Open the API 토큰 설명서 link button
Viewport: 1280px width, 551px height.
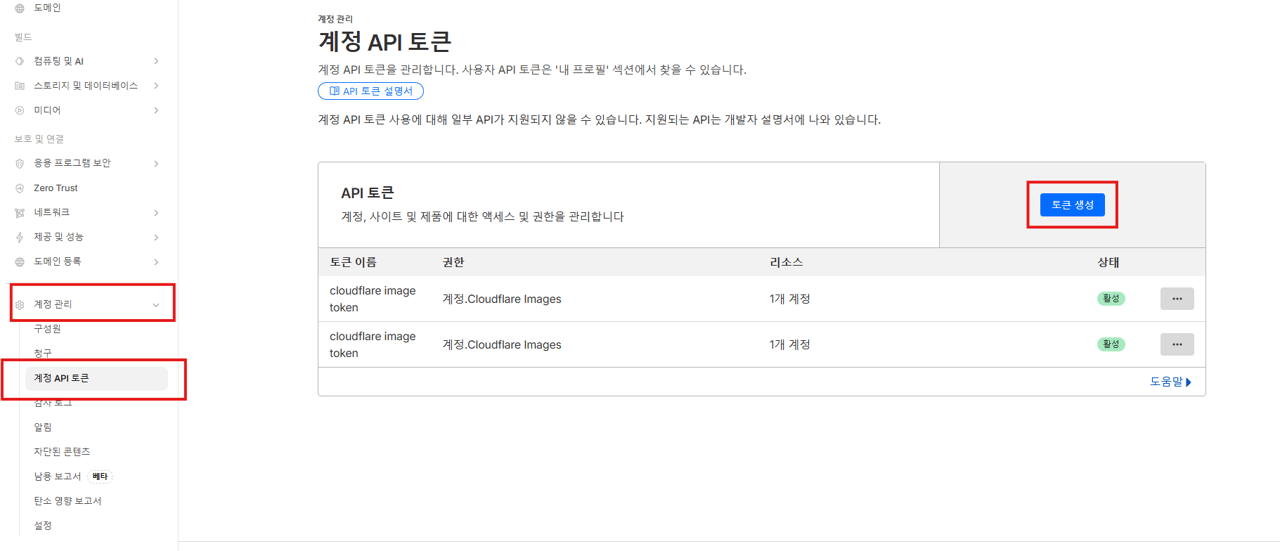pyautogui.click(x=371, y=91)
